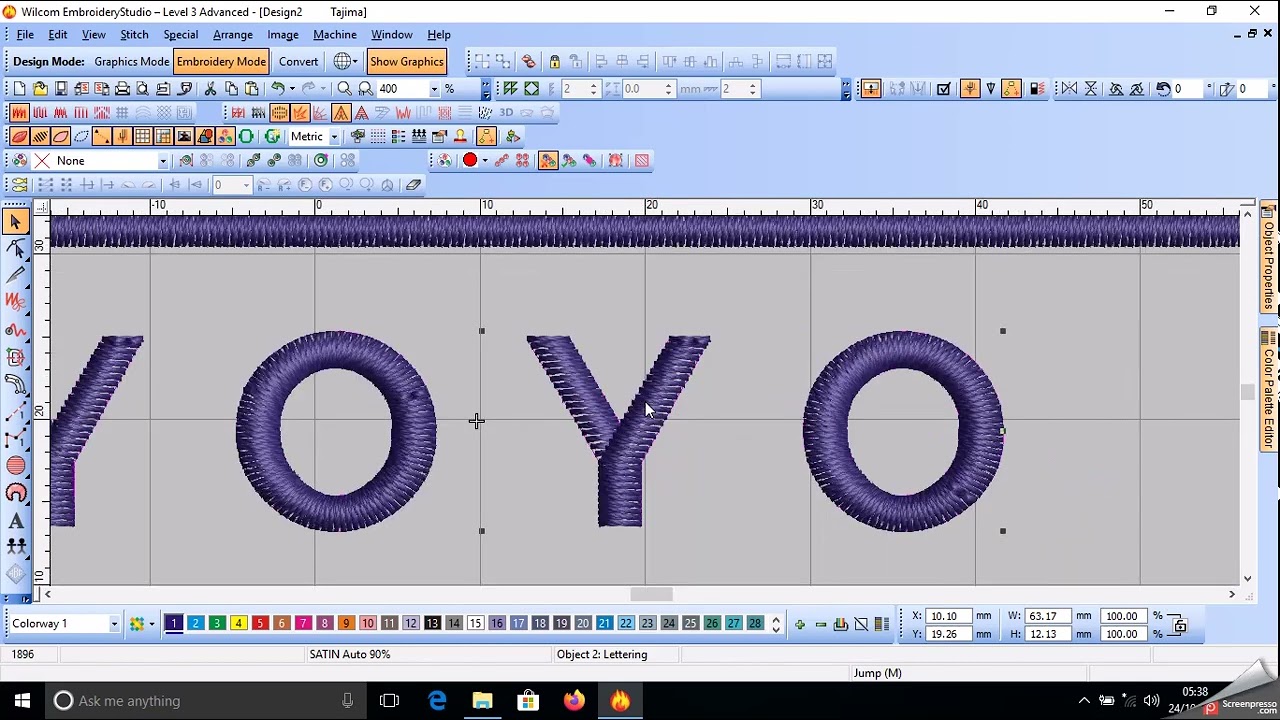Select yellow color swatch 4
The height and width of the screenshot is (720, 1280).
click(x=238, y=624)
